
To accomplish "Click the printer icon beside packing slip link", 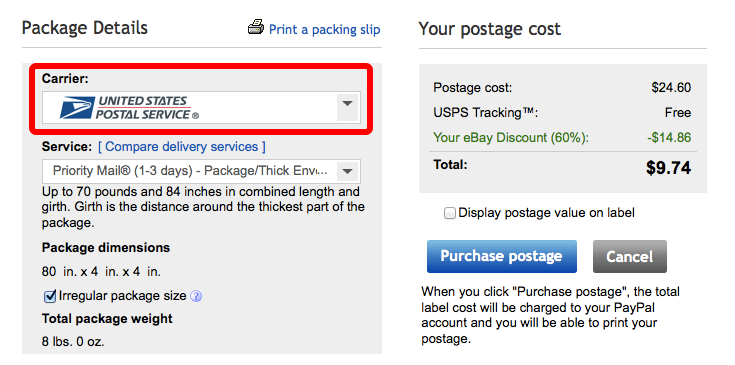I will (x=256, y=27).
